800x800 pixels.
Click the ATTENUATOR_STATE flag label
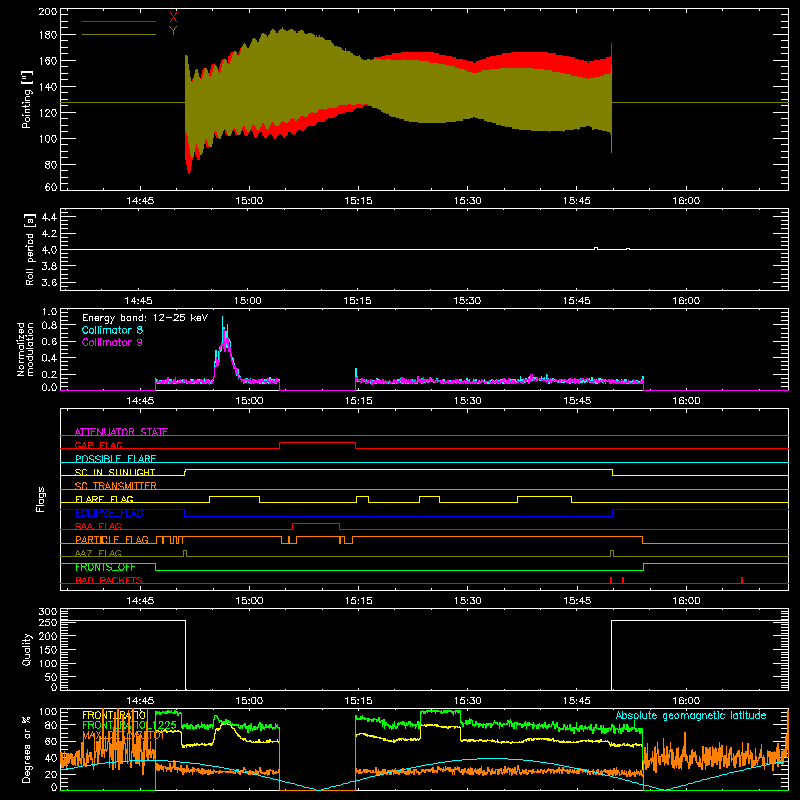121,432
